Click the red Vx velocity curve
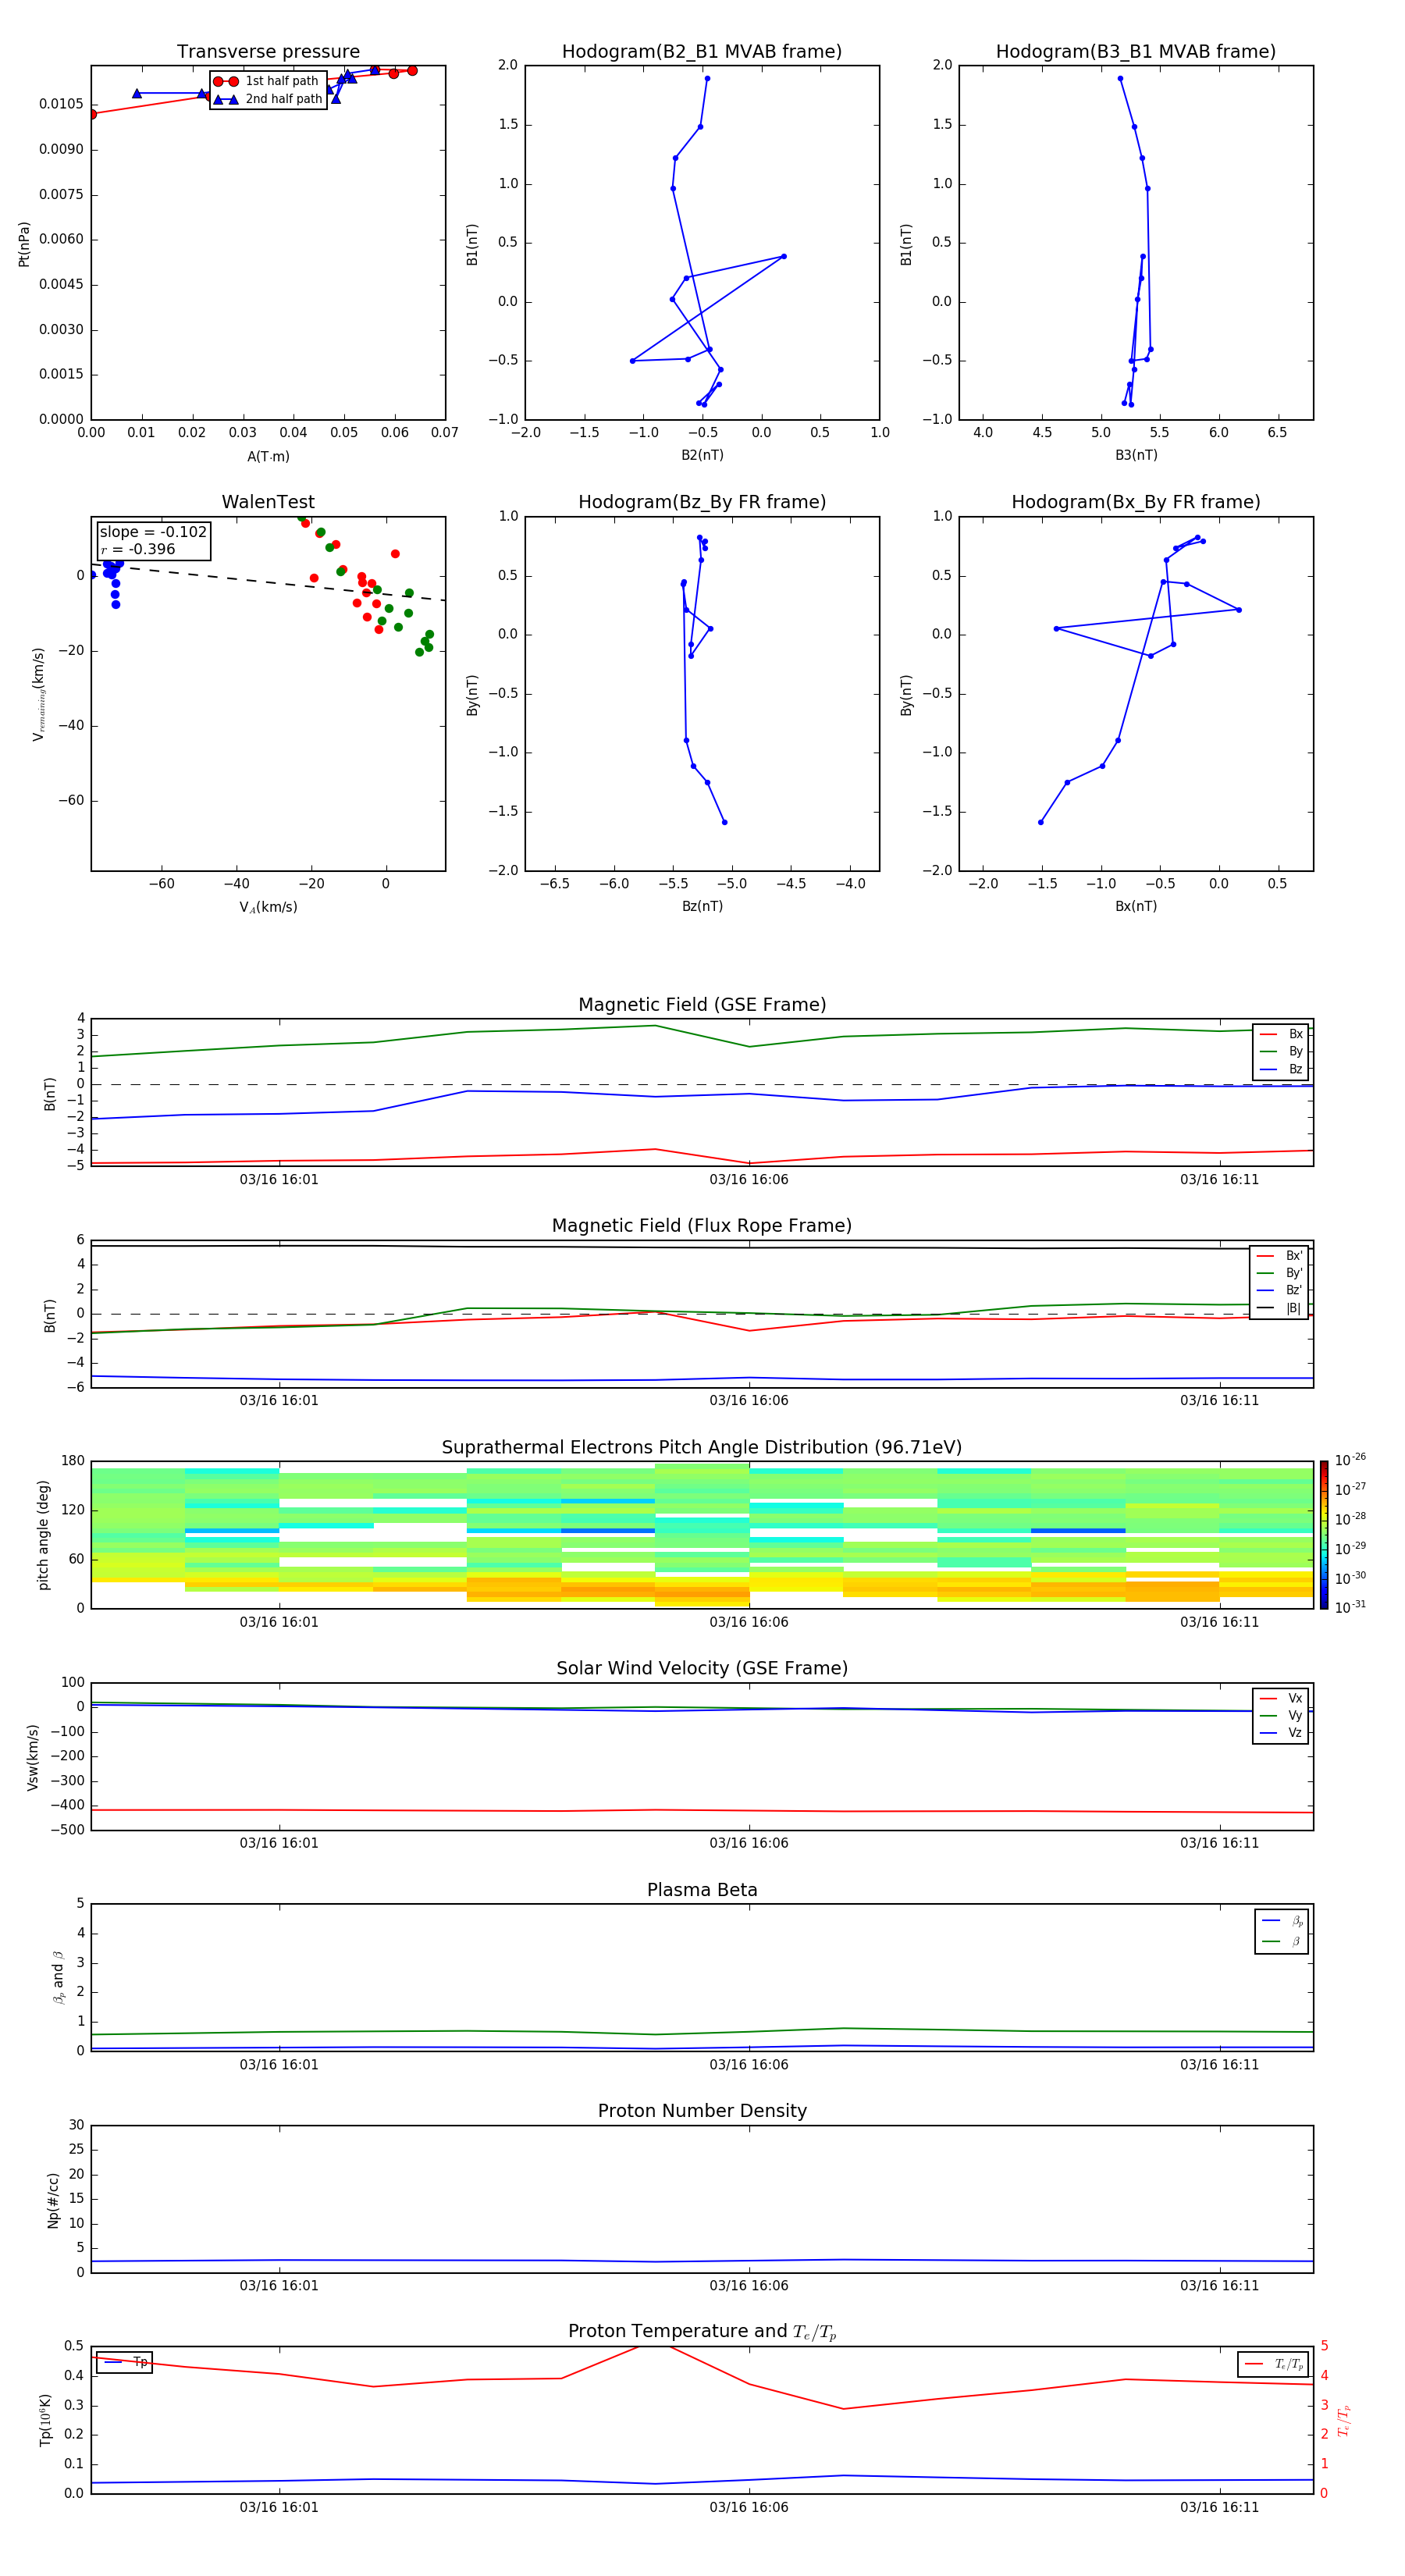 pyautogui.click(x=702, y=1810)
